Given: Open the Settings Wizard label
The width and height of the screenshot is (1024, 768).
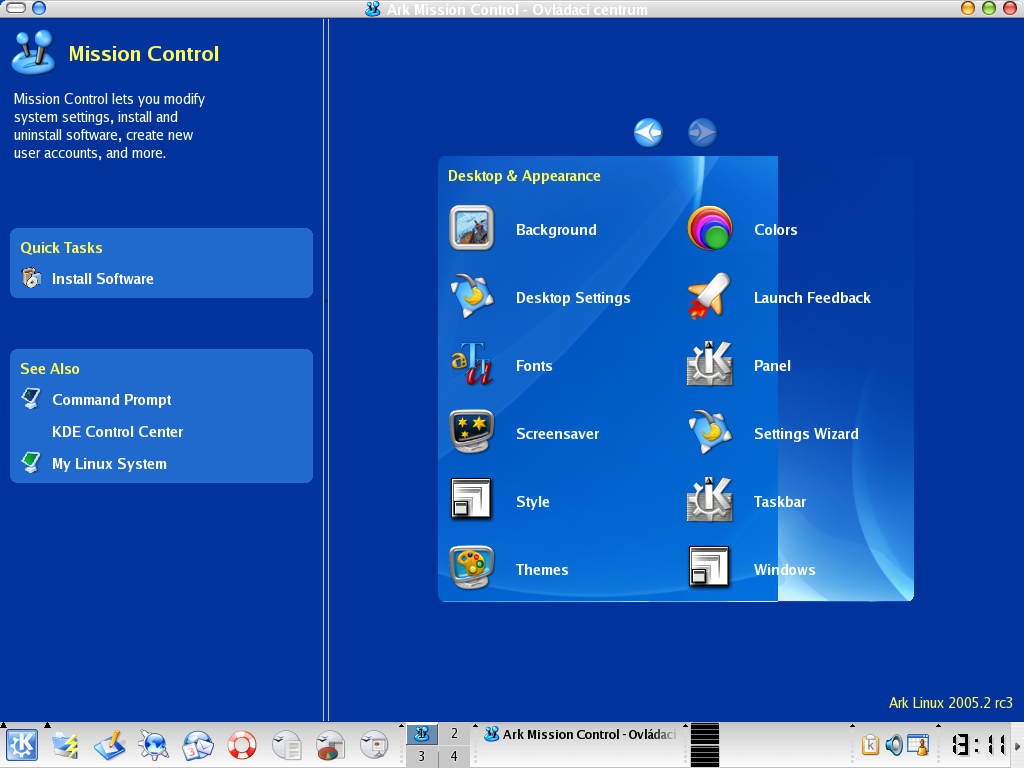Looking at the screenshot, I should point(807,434).
